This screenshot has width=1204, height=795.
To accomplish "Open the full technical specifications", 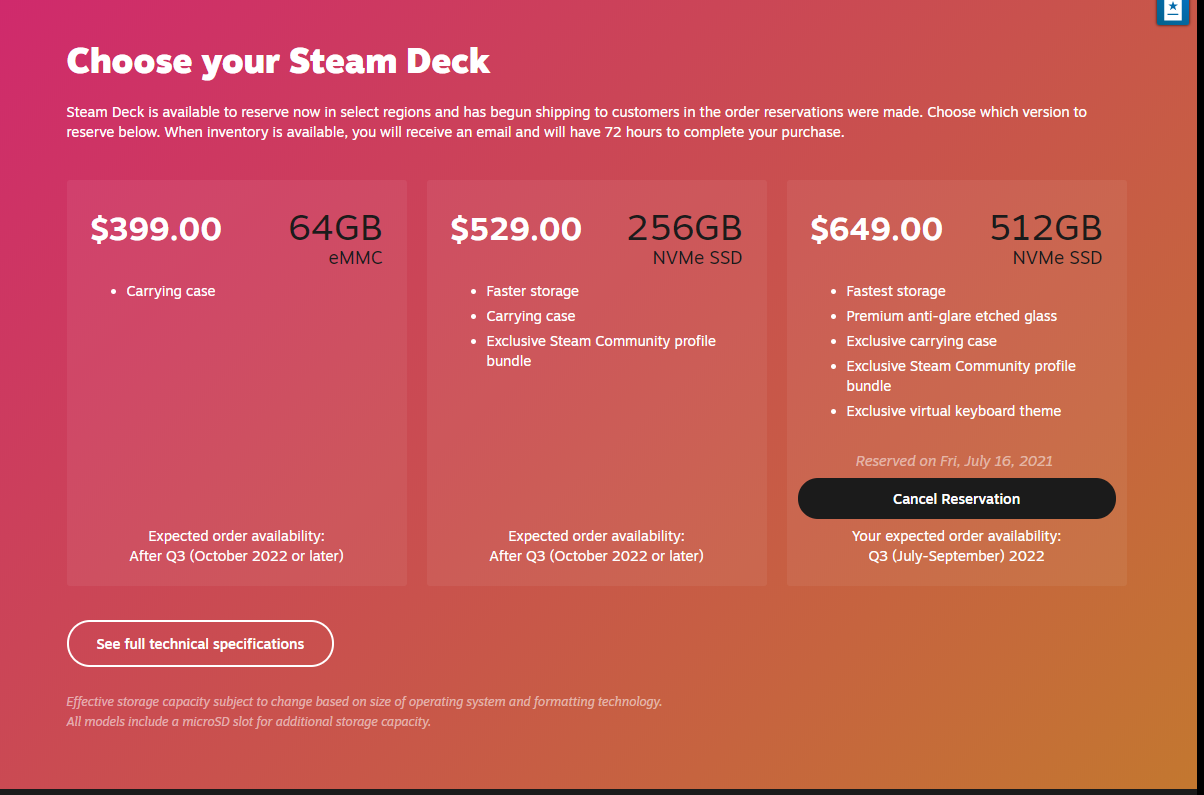I will pos(200,644).
